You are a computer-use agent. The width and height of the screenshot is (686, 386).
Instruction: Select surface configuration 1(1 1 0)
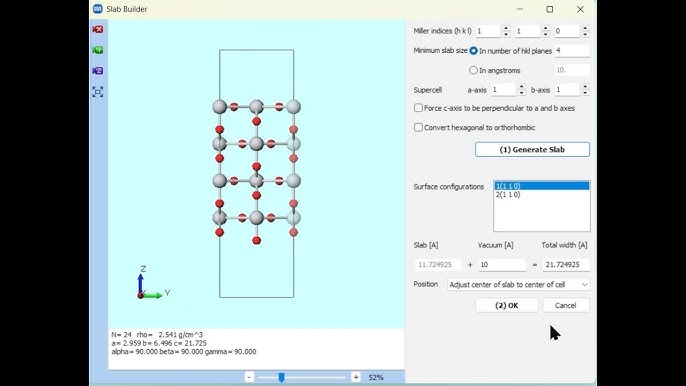tap(542, 186)
